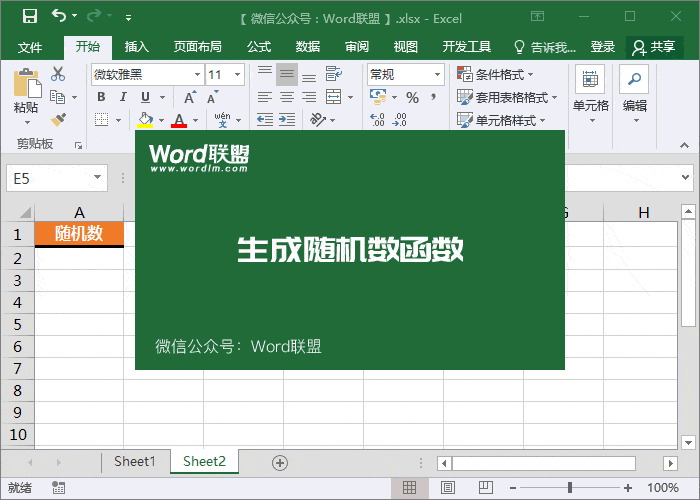Image resolution: width=700 pixels, height=500 pixels.
Task: Click the Cut scissors icon
Action: [58, 74]
